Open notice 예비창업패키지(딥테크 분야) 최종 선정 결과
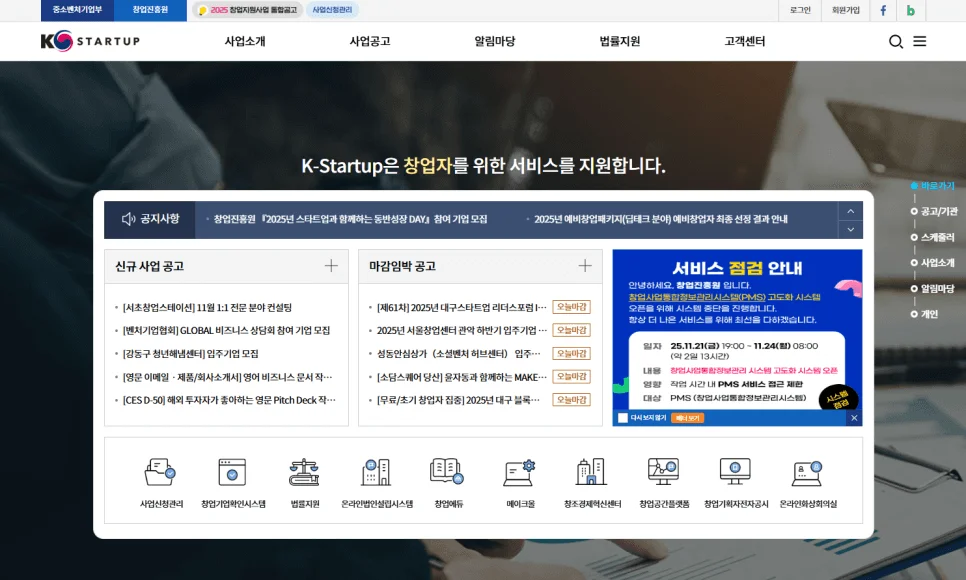This screenshot has height=580, width=966. point(660,219)
